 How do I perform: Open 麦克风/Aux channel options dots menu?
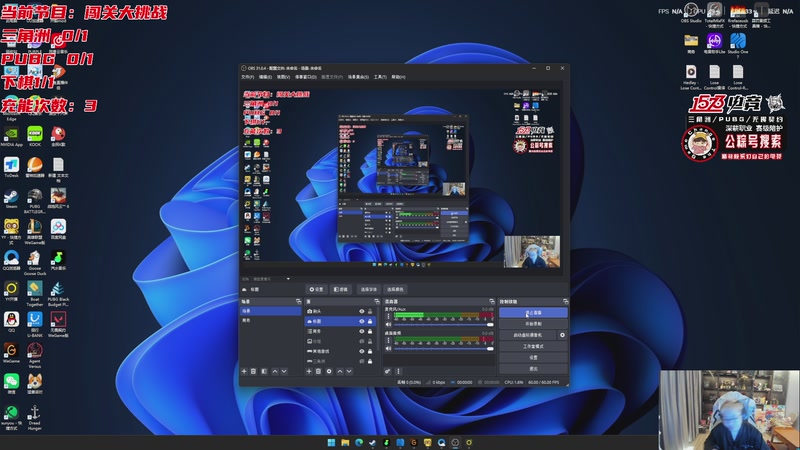click(388, 316)
